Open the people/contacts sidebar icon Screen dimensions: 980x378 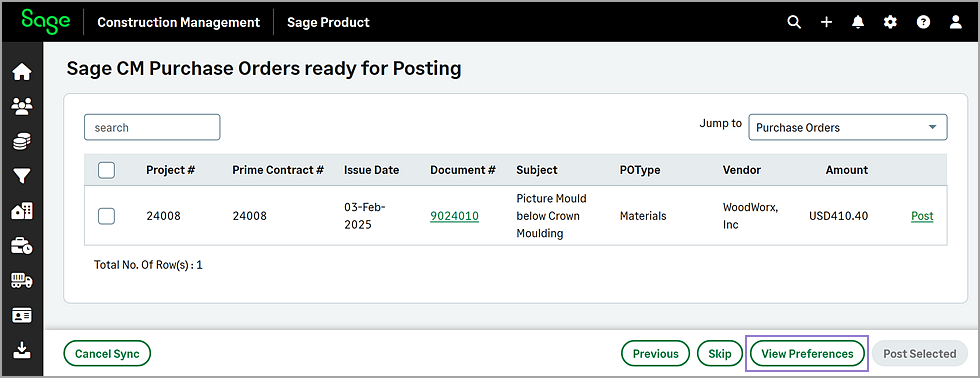click(22, 107)
